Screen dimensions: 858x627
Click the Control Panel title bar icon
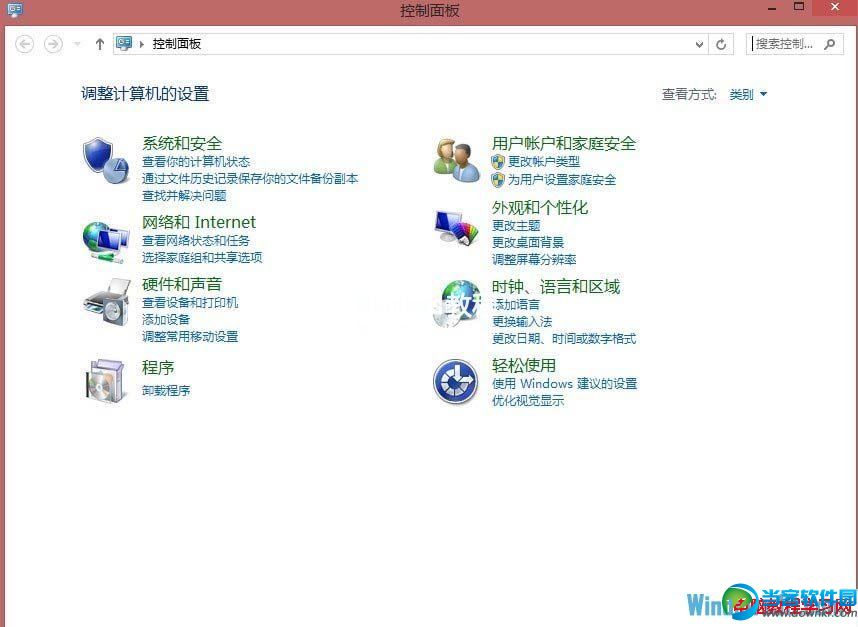pyautogui.click(x=15, y=10)
